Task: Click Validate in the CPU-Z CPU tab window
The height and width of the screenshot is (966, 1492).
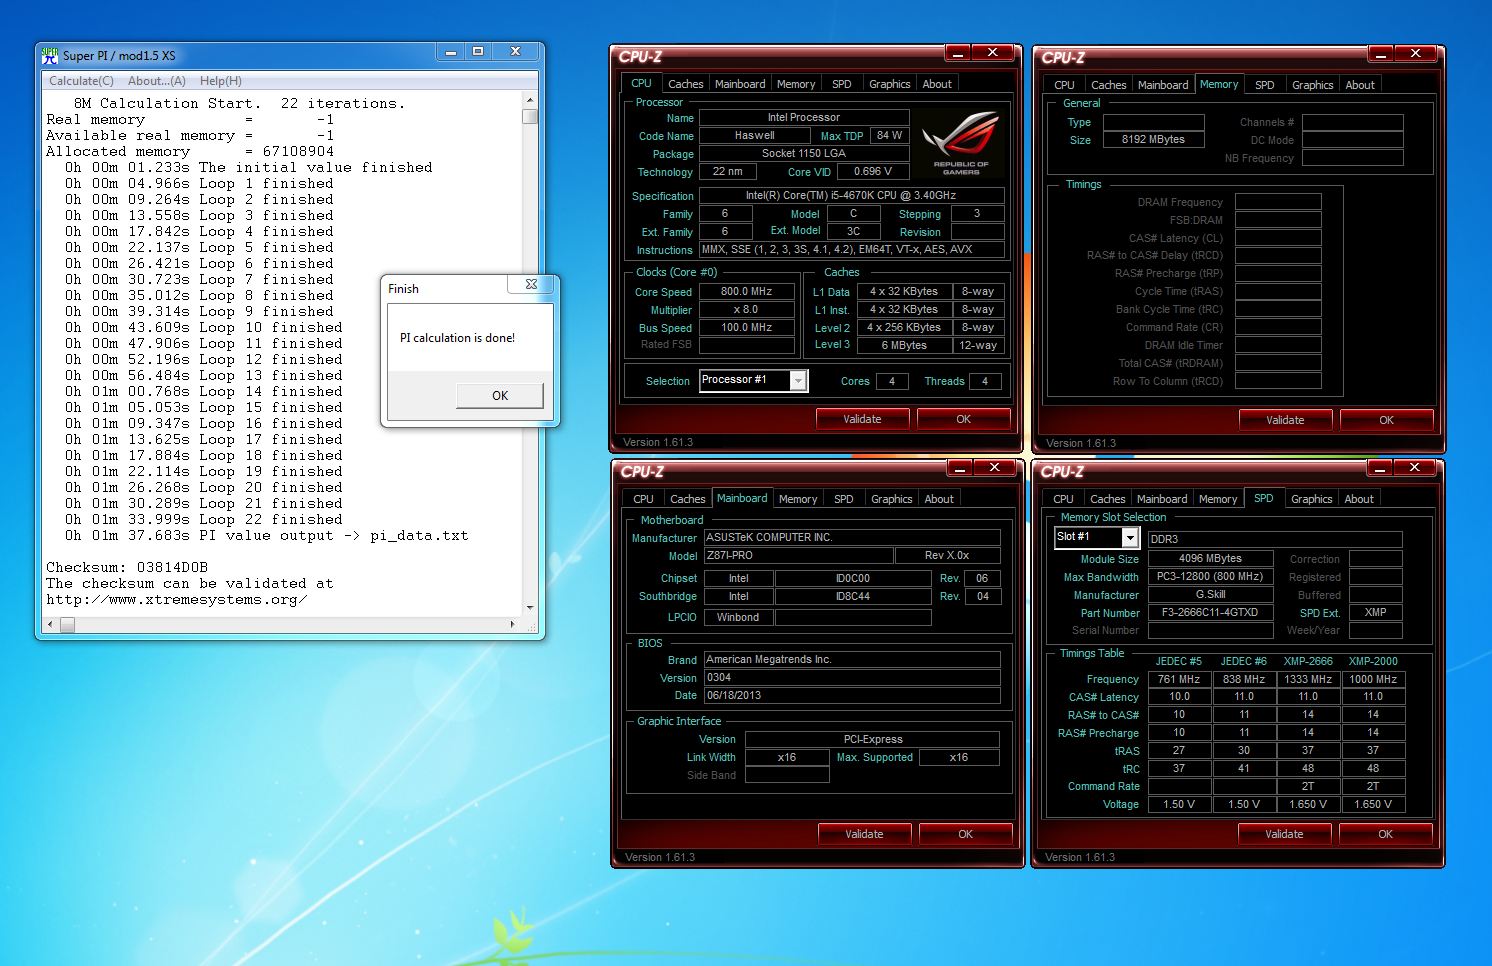Action: [x=862, y=419]
